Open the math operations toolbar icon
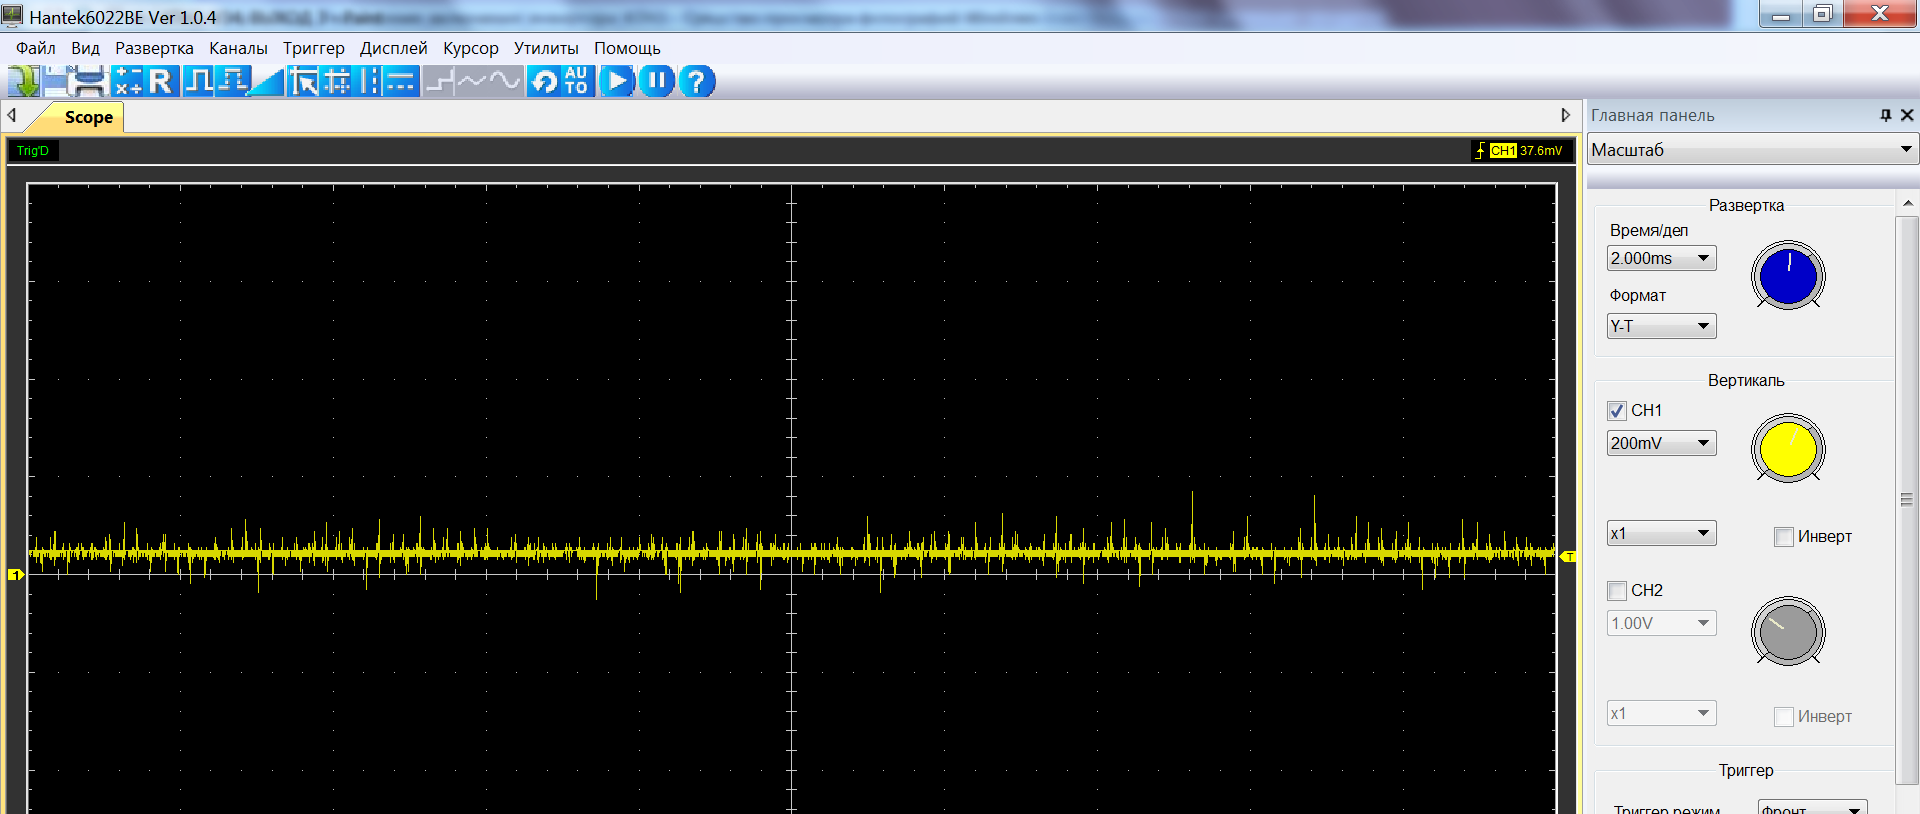Viewport: 1920px width, 814px height. (128, 81)
